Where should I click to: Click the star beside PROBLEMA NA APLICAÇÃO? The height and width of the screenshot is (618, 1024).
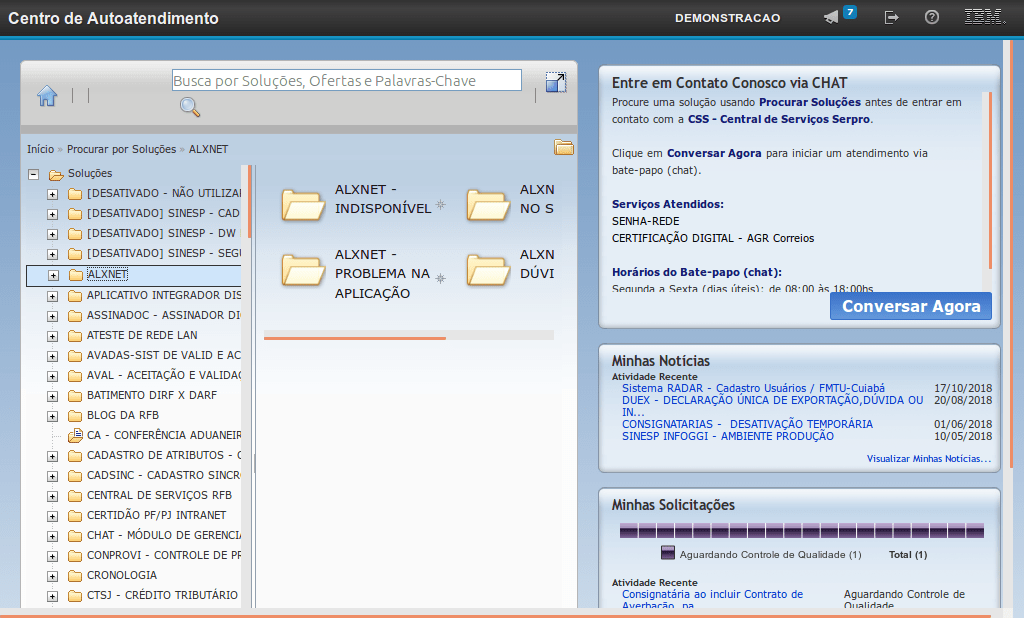tap(441, 278)
